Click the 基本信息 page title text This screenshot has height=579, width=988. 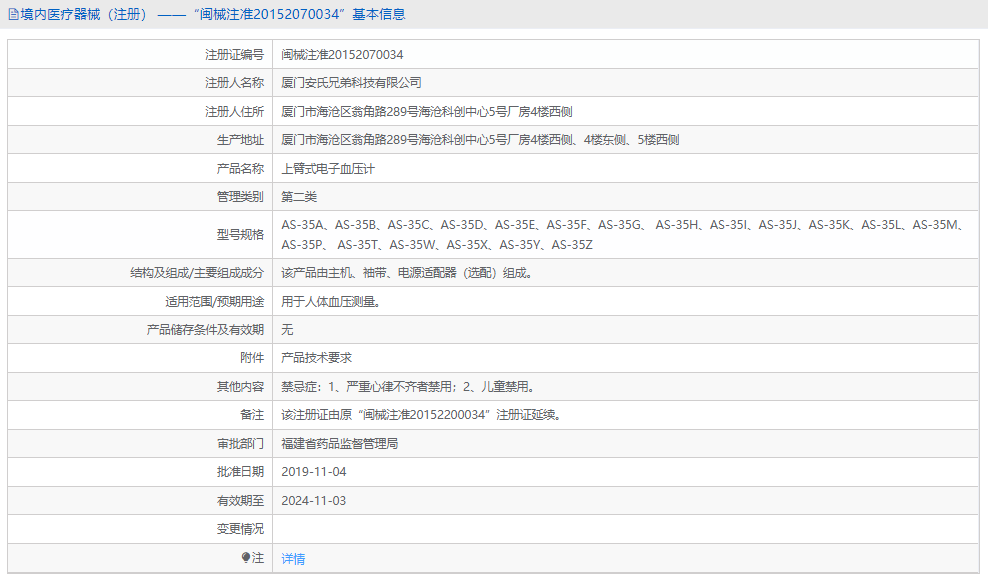379,14
